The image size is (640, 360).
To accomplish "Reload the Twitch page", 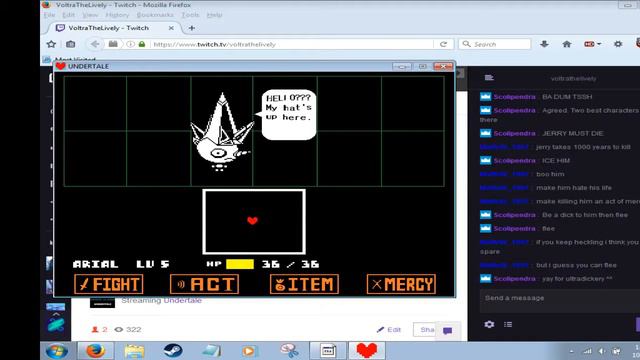I will pos(443,44).
